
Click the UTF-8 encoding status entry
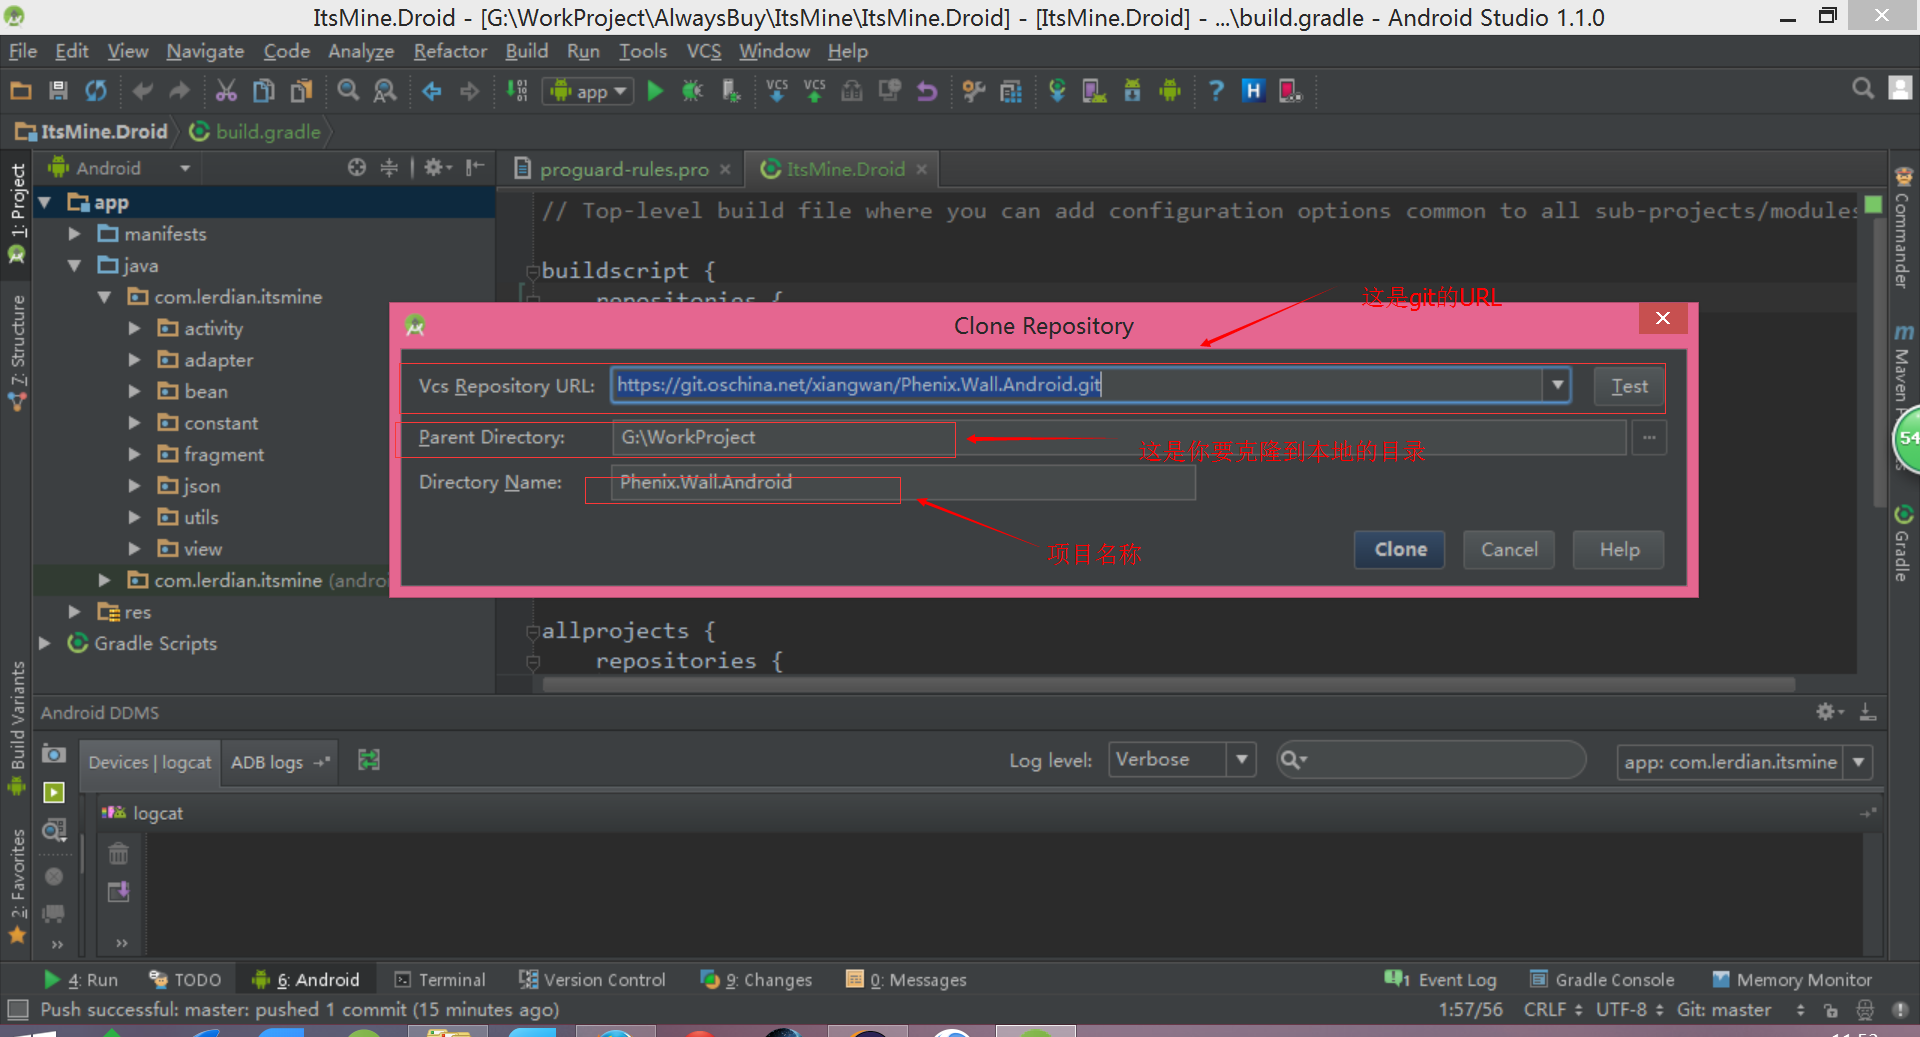tap(1629, 1010)
